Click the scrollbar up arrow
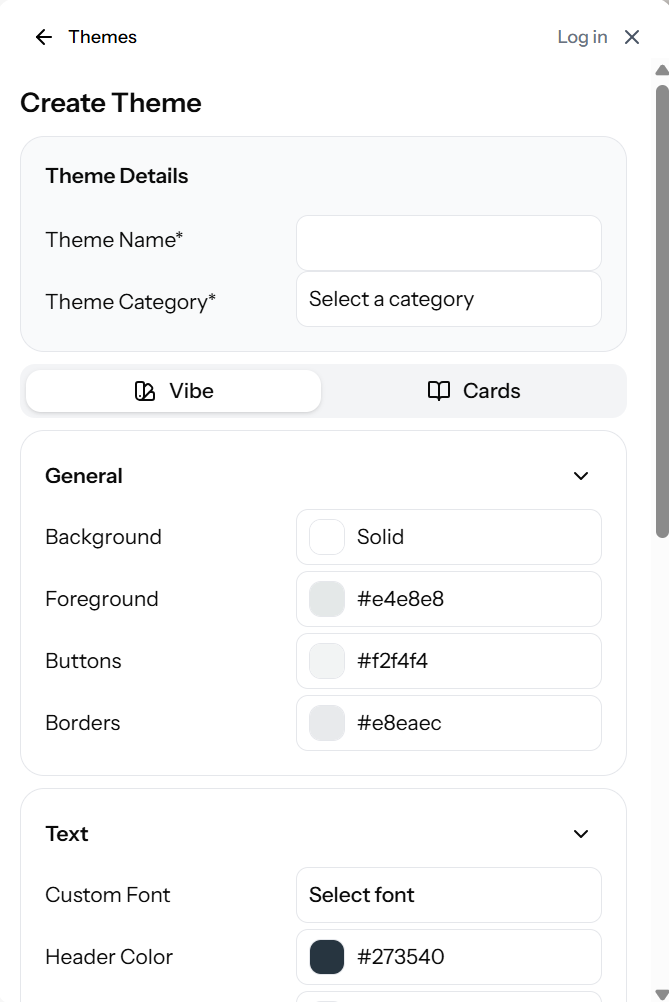Viewport: 669px width, 1002px height. click(660, 70)
